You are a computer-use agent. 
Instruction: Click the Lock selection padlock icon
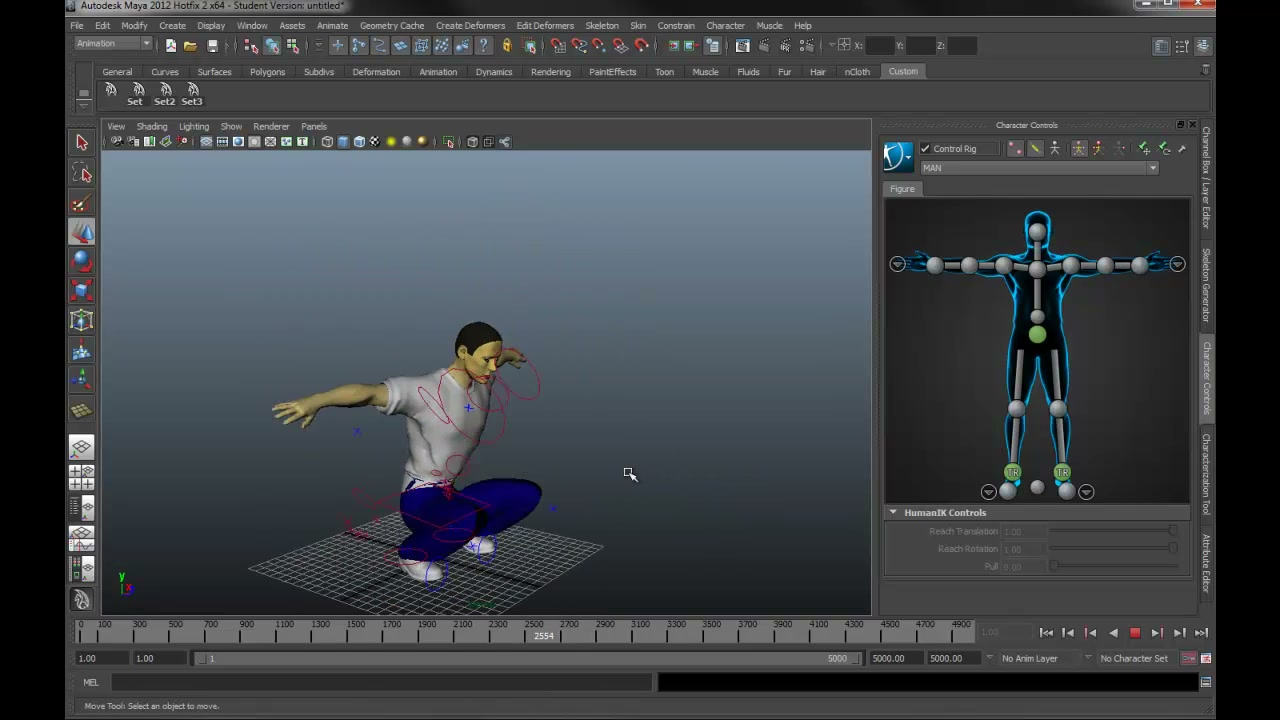tap(507, 46)
